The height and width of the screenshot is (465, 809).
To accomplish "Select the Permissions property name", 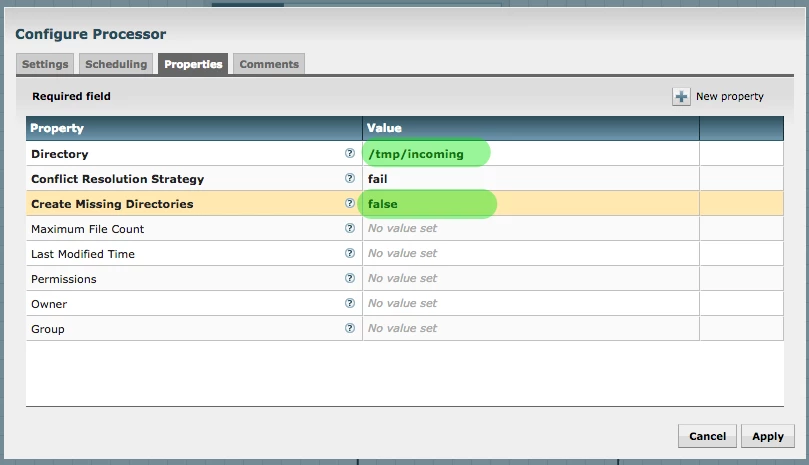I will coord(63,279).
